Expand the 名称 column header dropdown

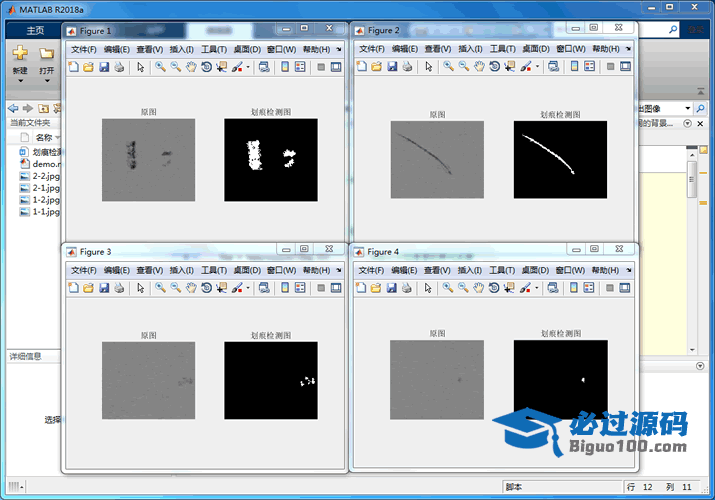coord(58,138)
